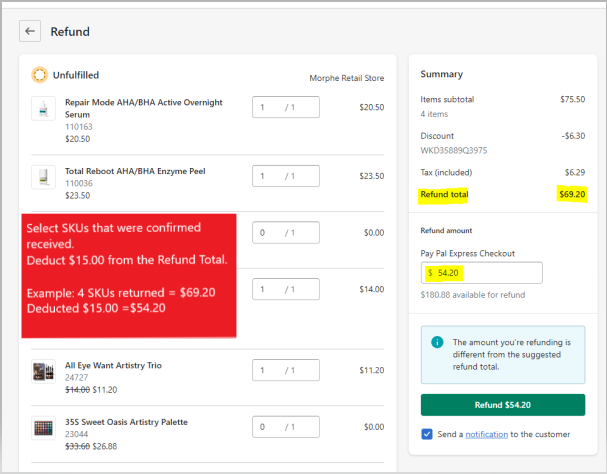Click the $180.88 available for refund text

(x=473, y=295)
